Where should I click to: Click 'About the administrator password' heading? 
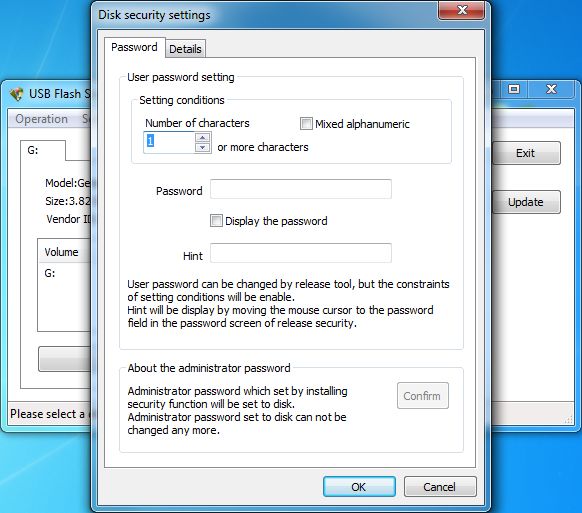tap(209, 368)
